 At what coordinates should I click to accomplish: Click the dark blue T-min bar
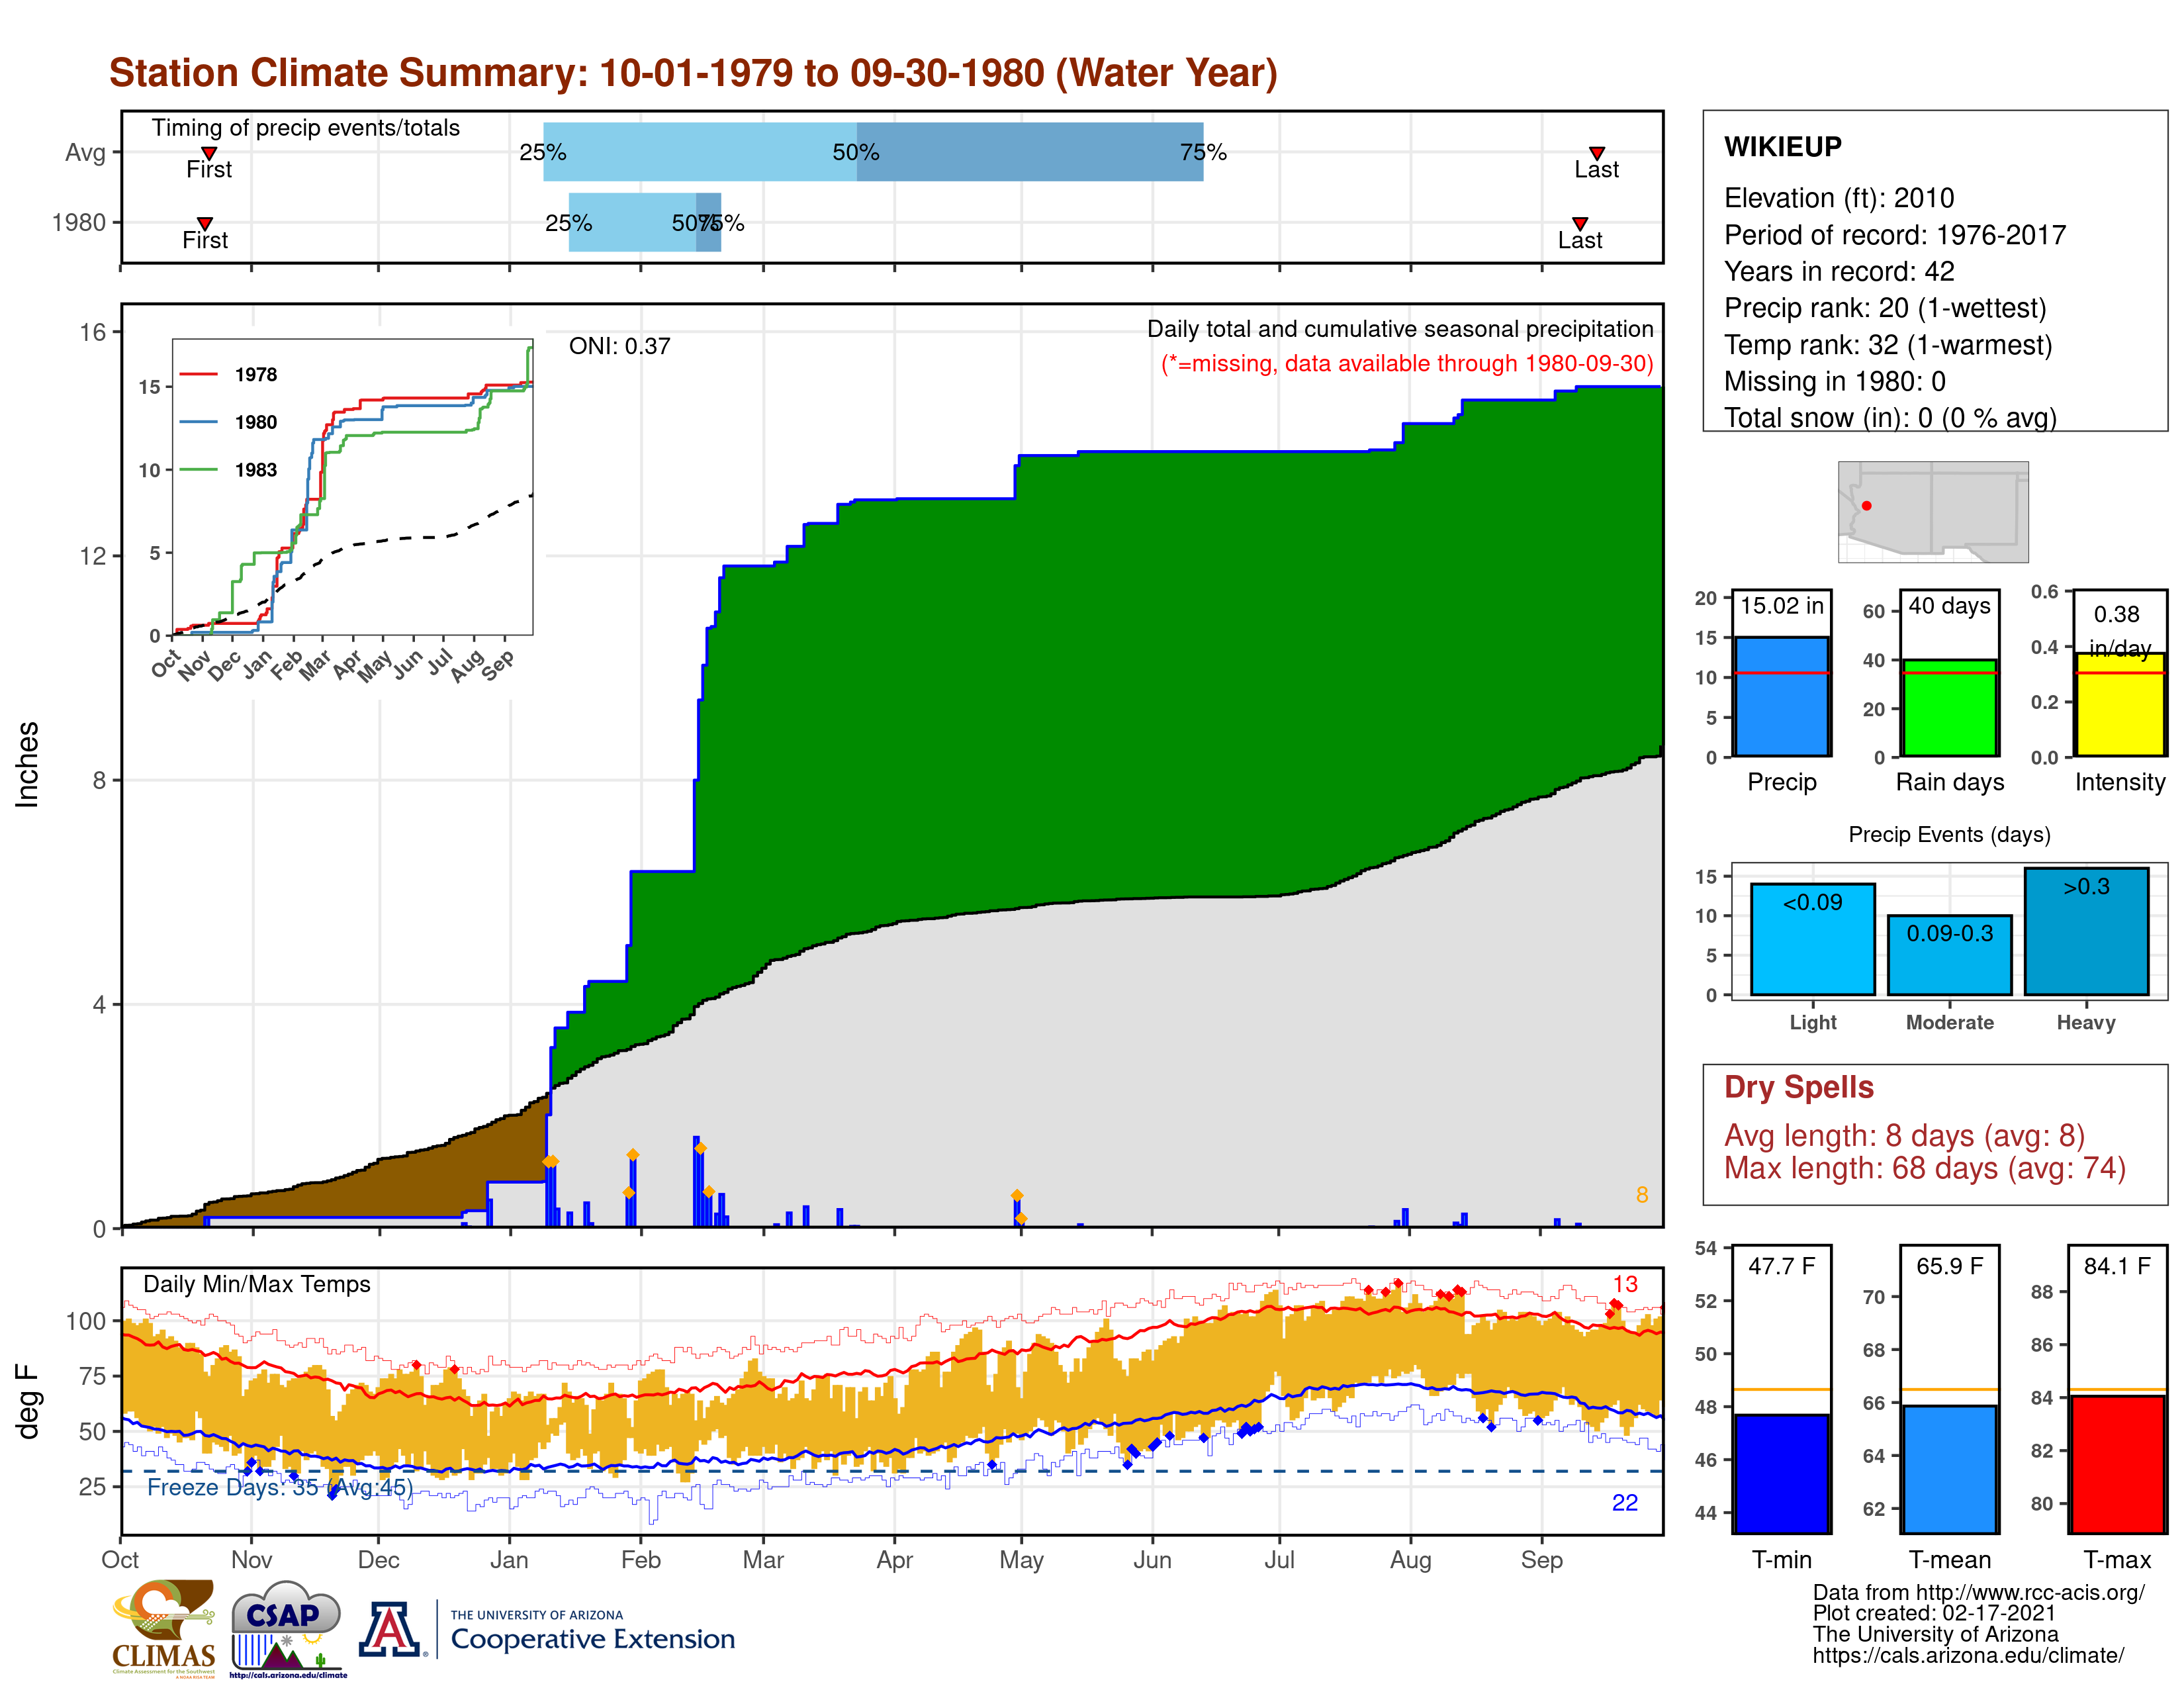(x=1781, y=1474)
